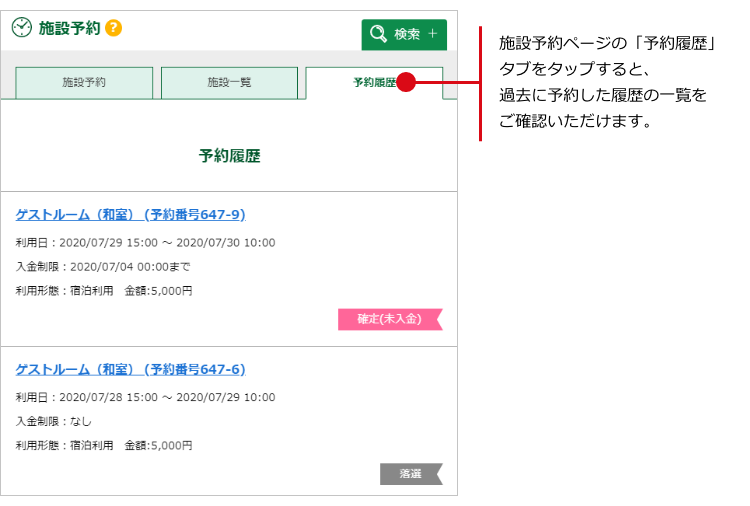Click the magnifier icon in 検索 button

[x=378, y=35]
